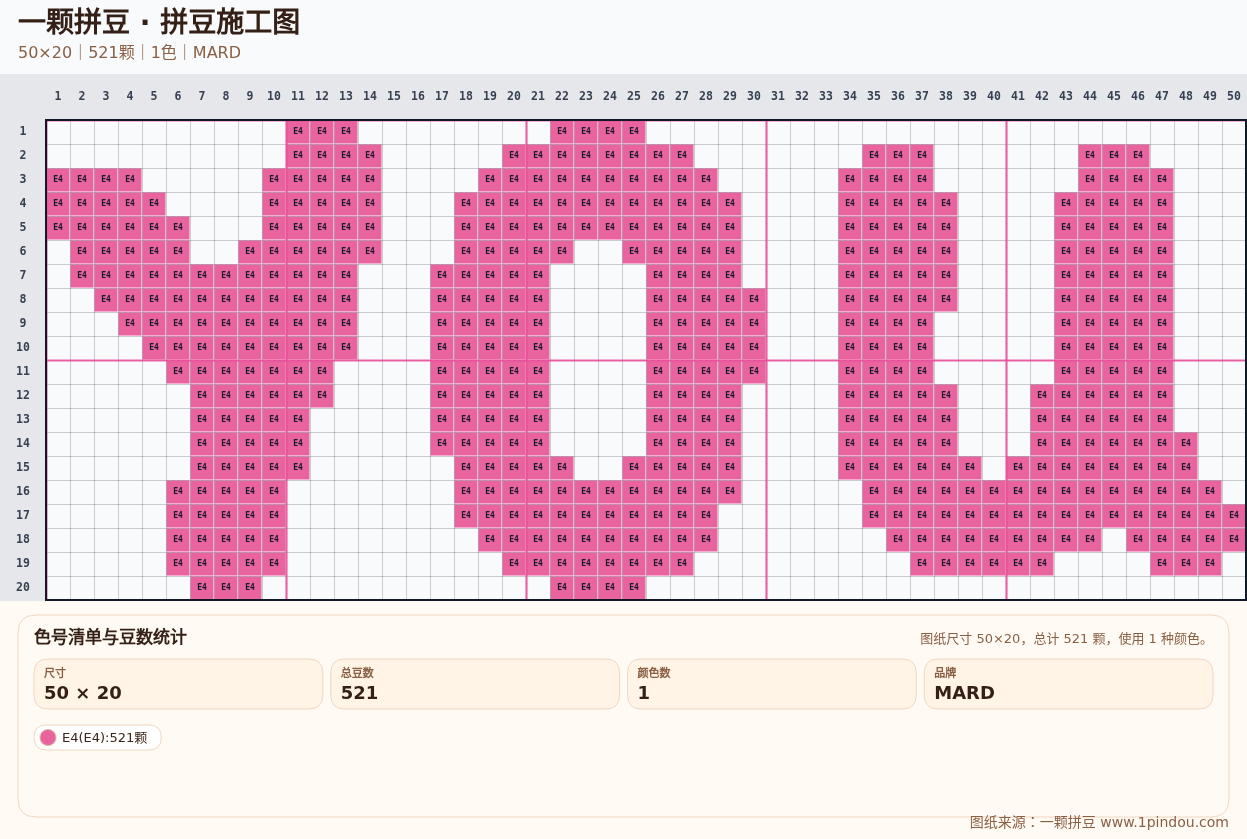Click the pink E4 color swatch in legend
This screenshot has width=1247, height=839.
(48, 738)
